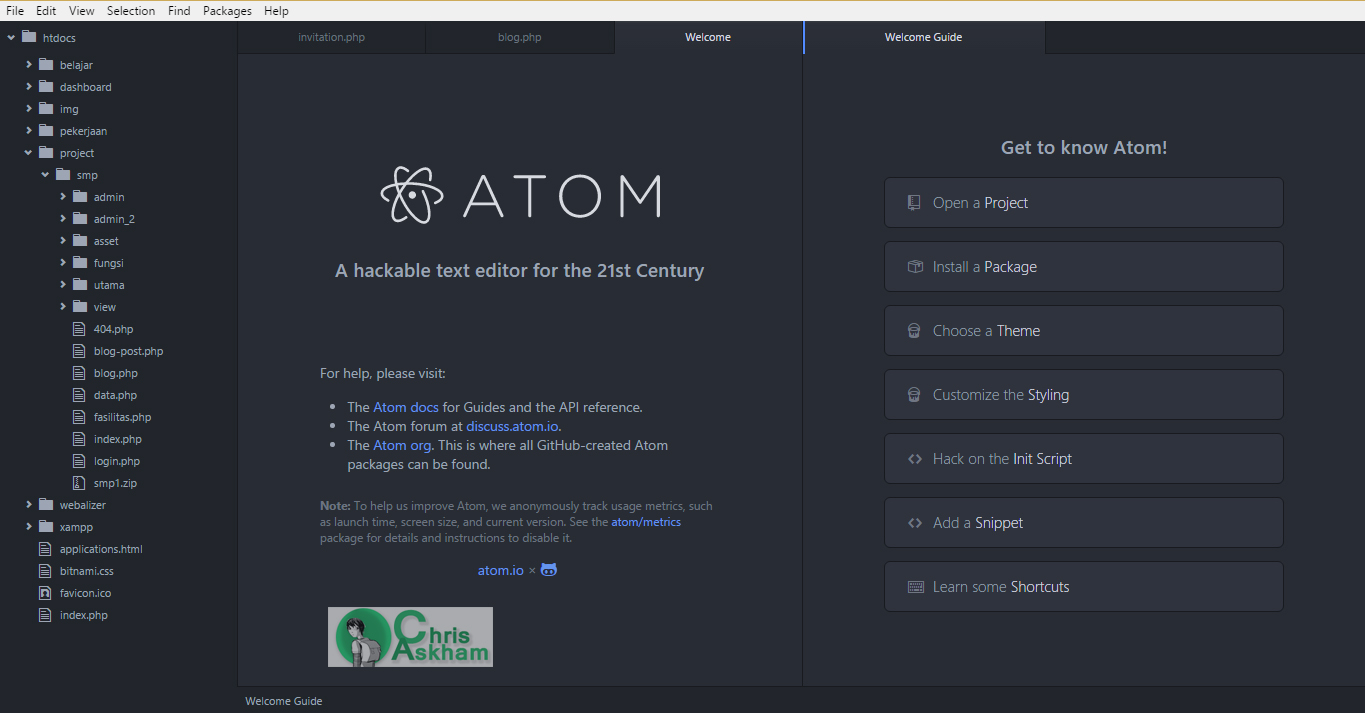Open the atom/metrics package link
The width and height of the screenshot is (1365, 713).
645,521
